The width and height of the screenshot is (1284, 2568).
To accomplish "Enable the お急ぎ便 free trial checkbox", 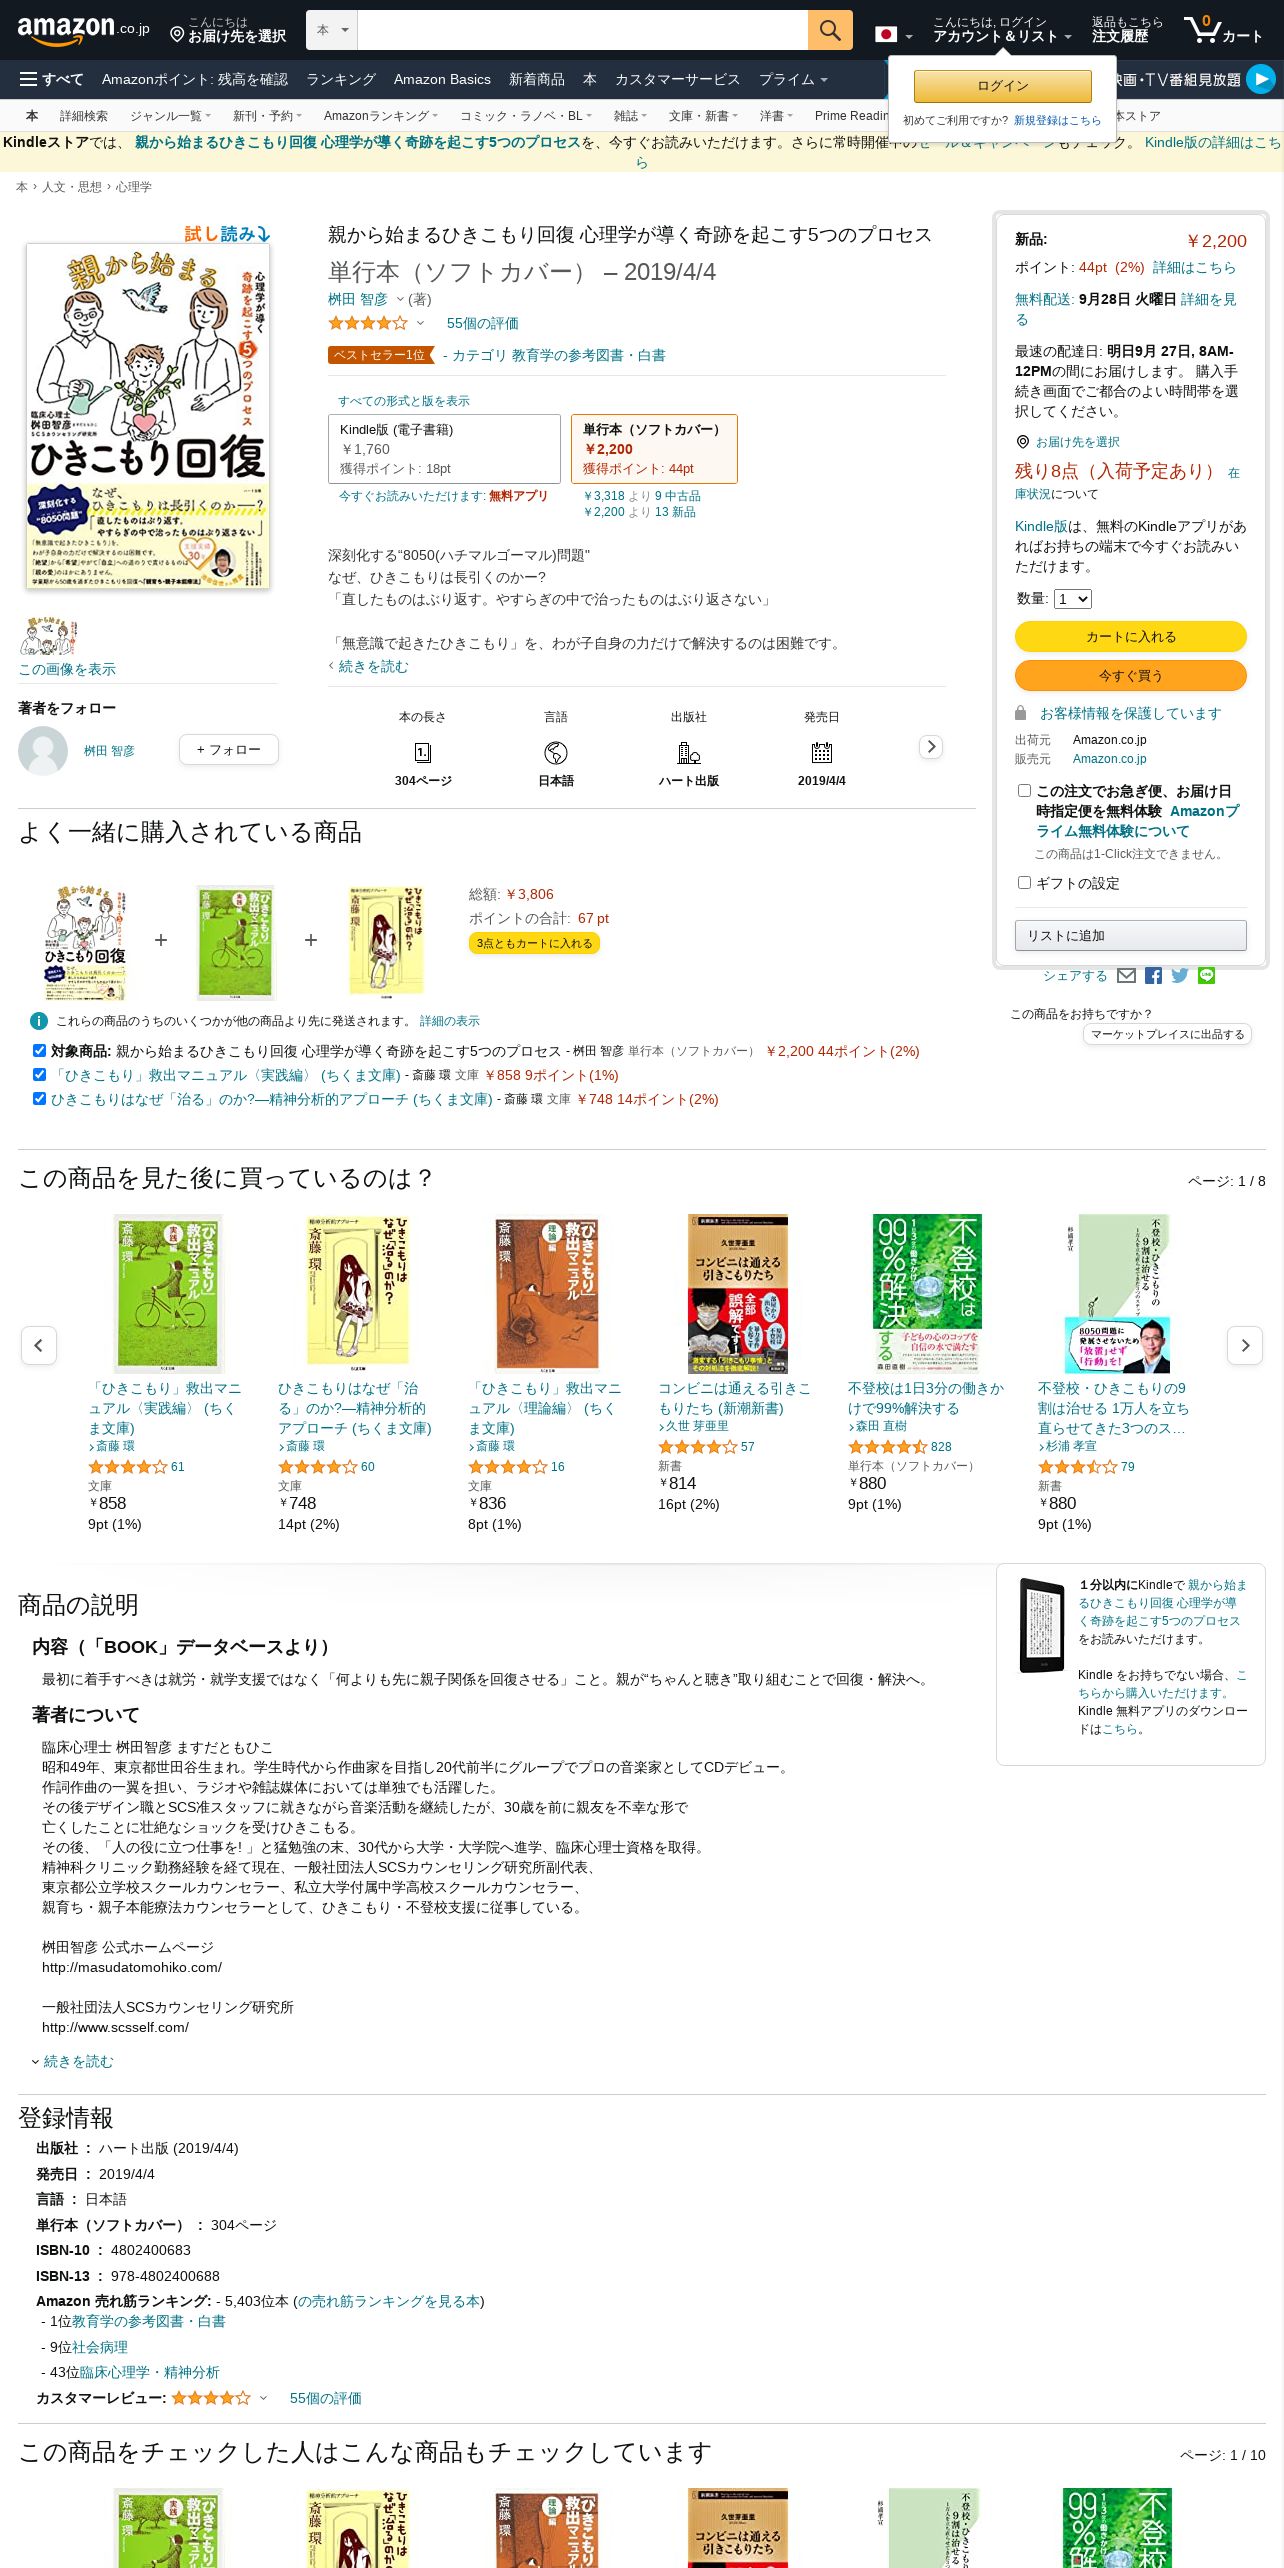I will click(x=1024, y=790).
